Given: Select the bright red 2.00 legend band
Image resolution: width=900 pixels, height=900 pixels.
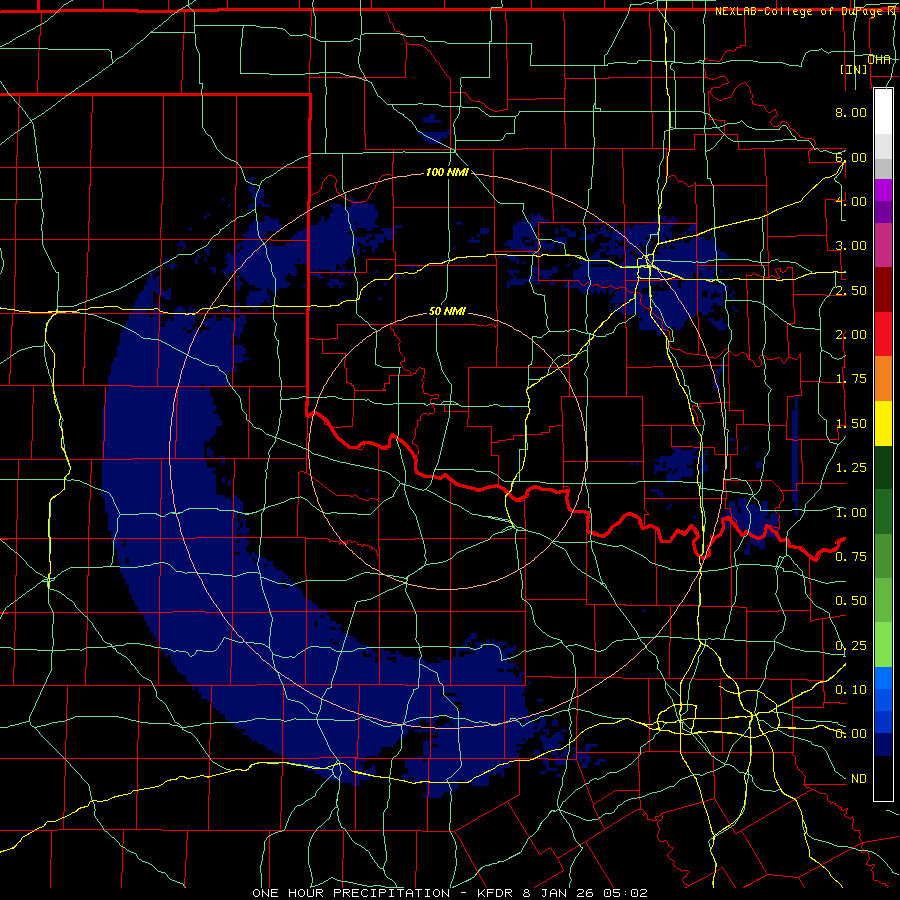Looking at the screenshot, I should coord(883,334).
